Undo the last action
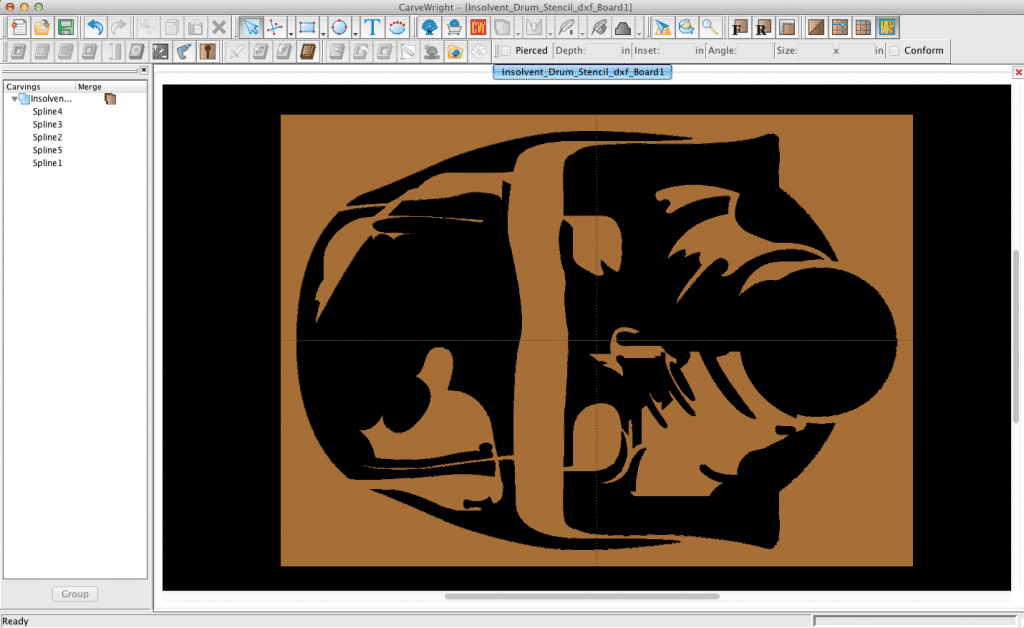The image size is (1024, 628). pos(94,28)
